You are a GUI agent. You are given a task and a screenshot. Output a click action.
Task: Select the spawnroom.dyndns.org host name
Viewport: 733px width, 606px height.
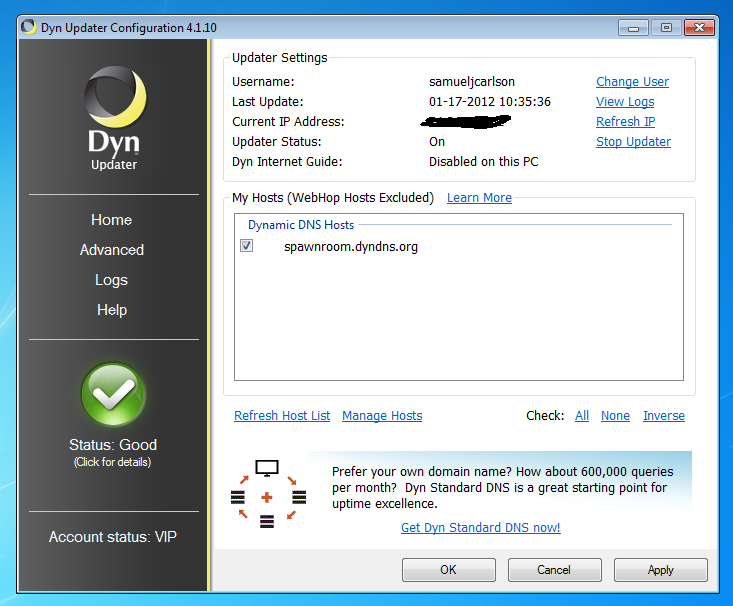[x=351, y=246]
